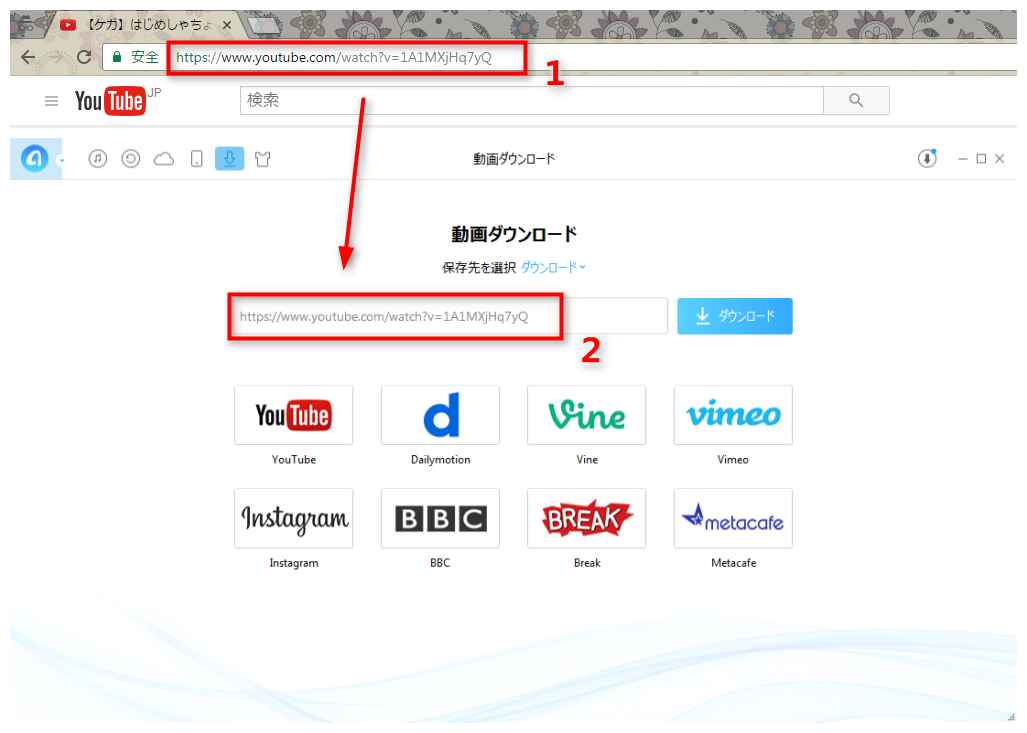Open the Vine site tile

(586, 415)
